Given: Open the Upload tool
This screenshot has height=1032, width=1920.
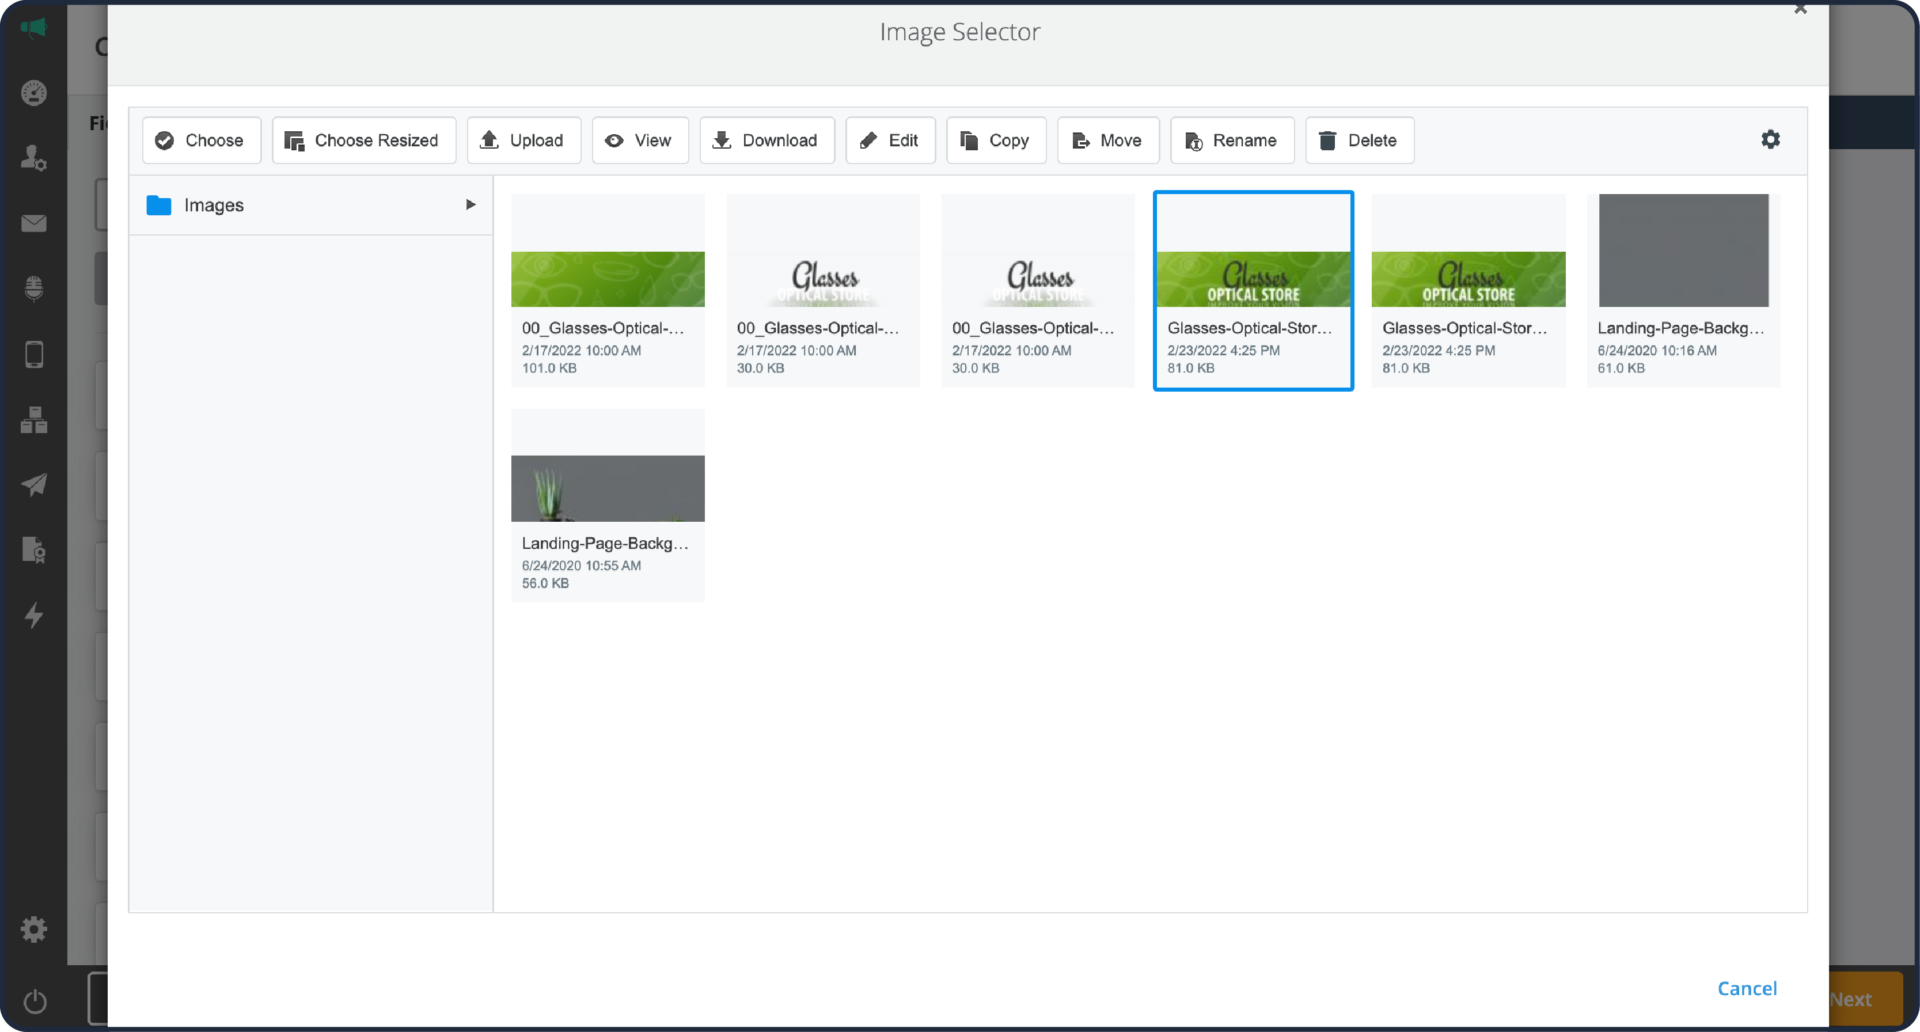Looking at the screenshot, I should pos(523,140).
